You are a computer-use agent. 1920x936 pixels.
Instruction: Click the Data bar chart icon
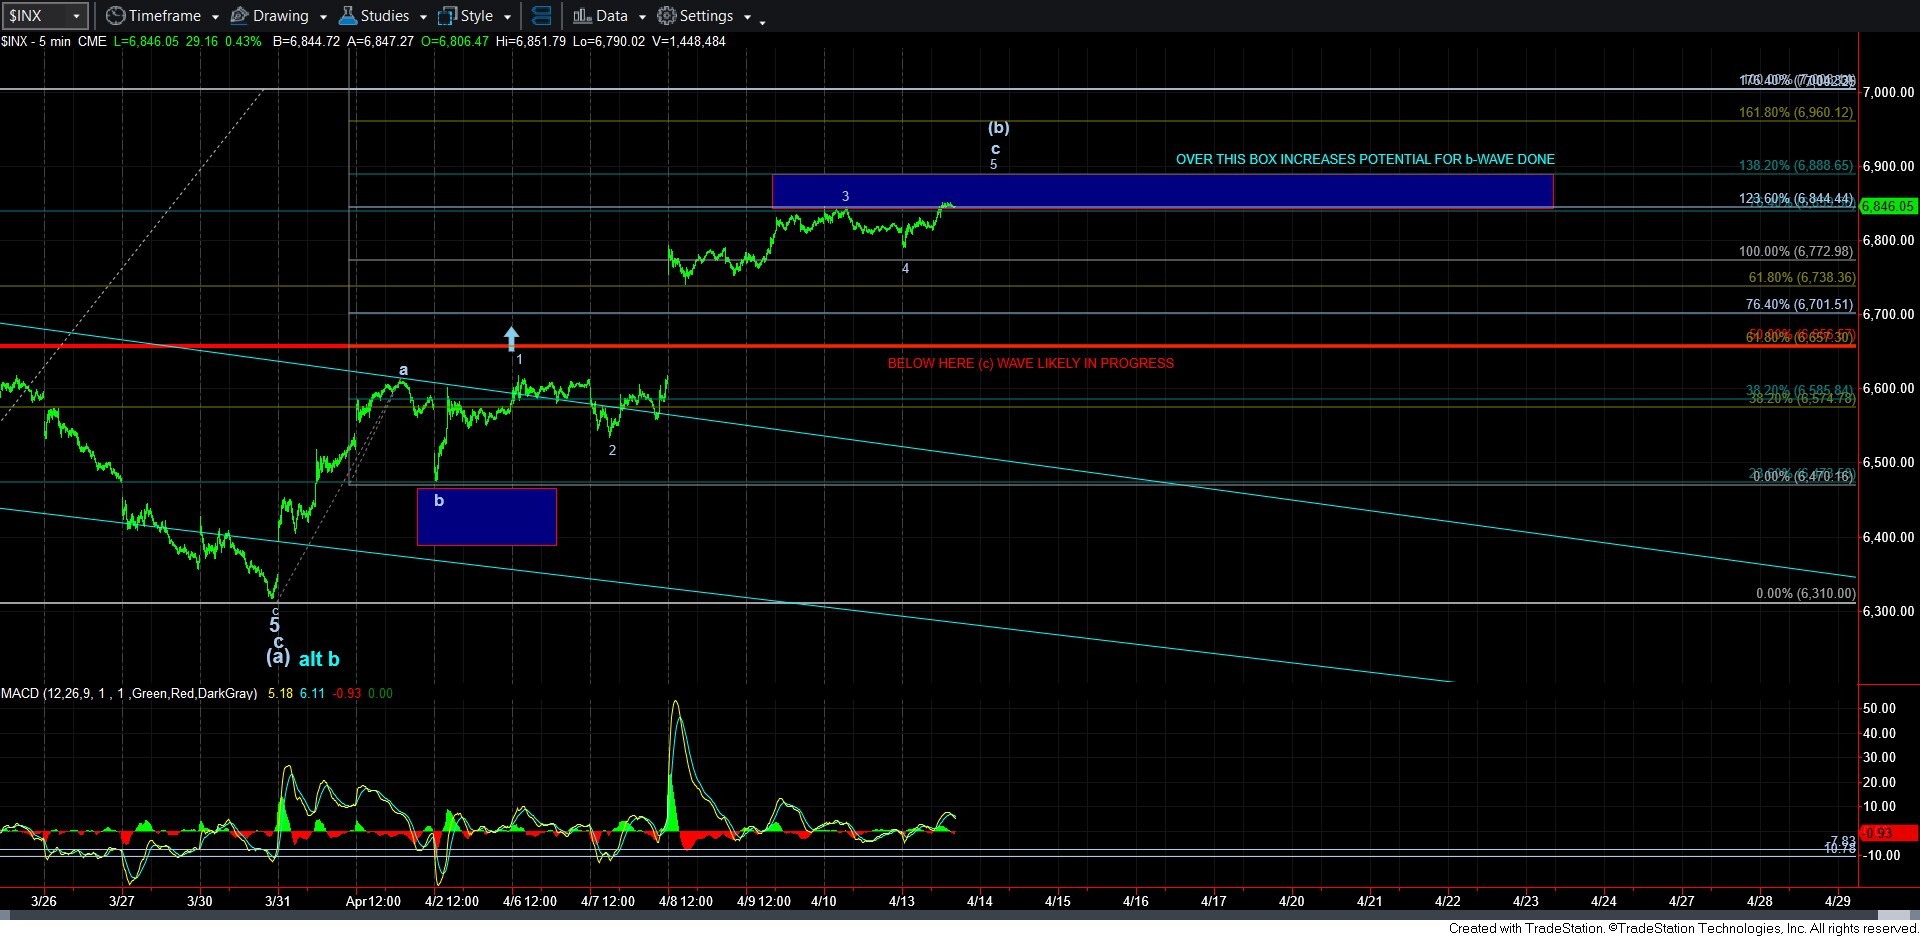[582, 16]
